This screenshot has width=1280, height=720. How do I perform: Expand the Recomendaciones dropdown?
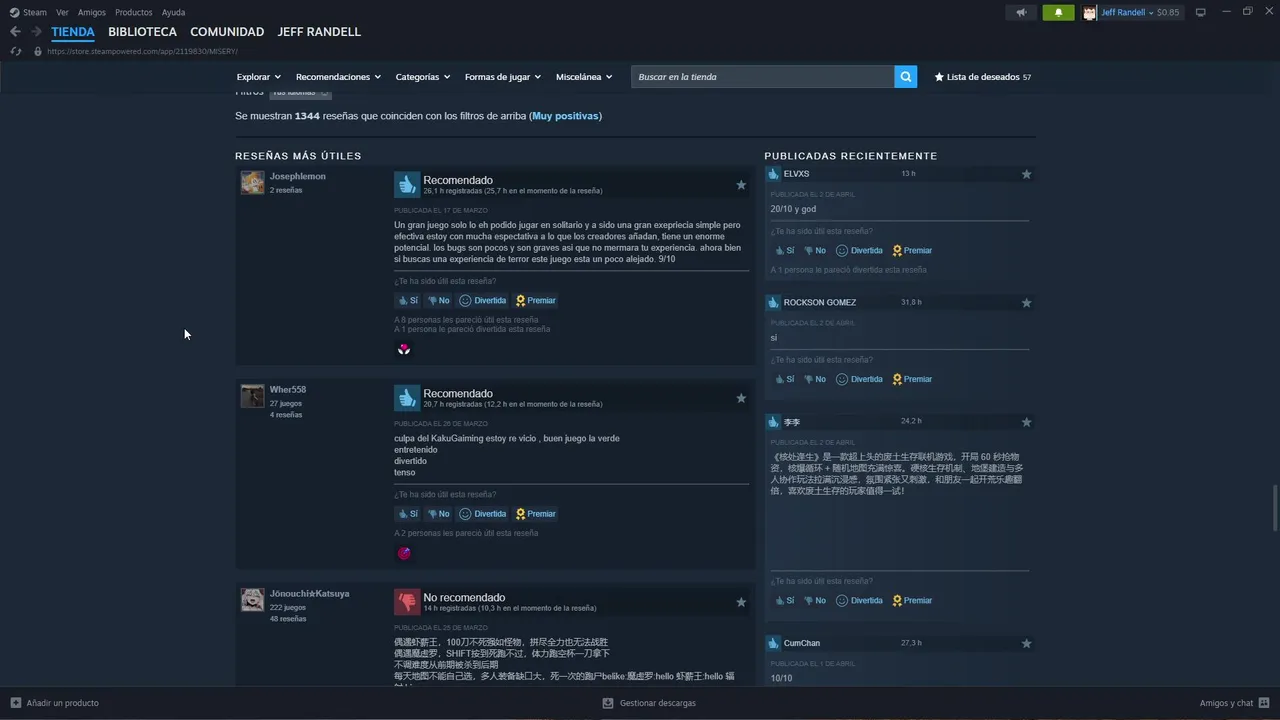coord(339,77)
